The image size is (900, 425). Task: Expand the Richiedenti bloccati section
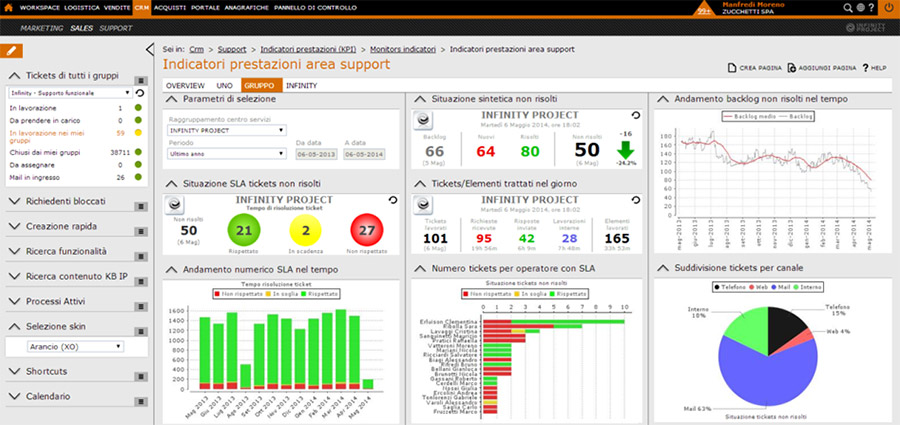72,202
